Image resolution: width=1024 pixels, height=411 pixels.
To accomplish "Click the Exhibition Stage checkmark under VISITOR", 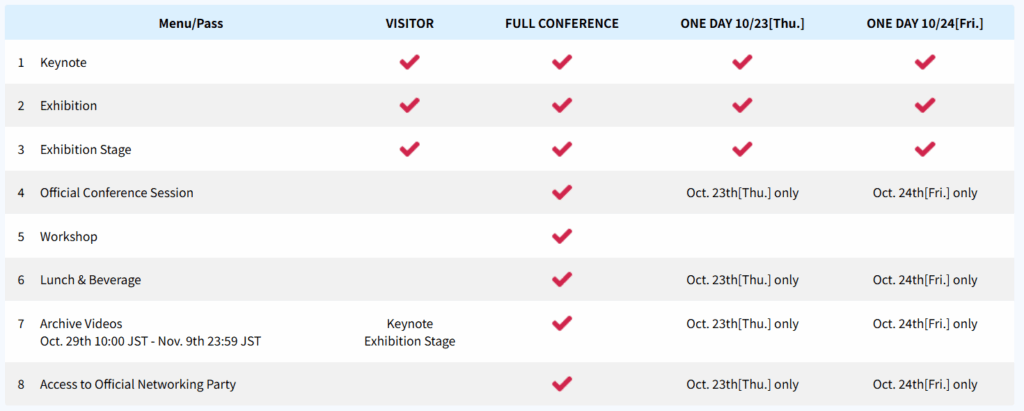I will click(409, 149).
